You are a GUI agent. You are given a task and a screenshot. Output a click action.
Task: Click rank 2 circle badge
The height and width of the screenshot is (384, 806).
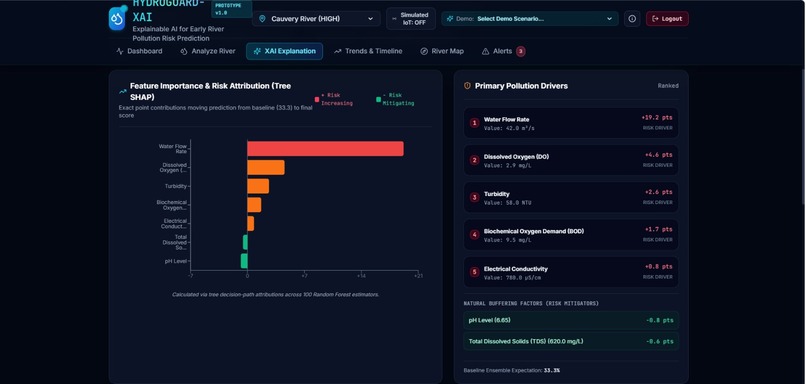pos(474,160)
